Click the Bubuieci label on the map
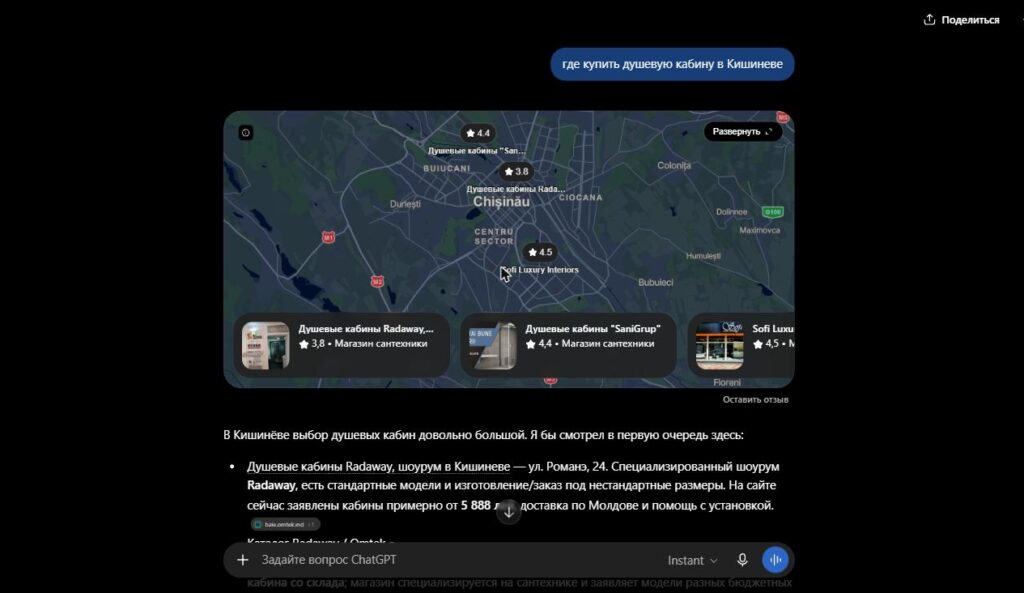1024x593 pixels. pyautogui.click(x=656, y=283)
